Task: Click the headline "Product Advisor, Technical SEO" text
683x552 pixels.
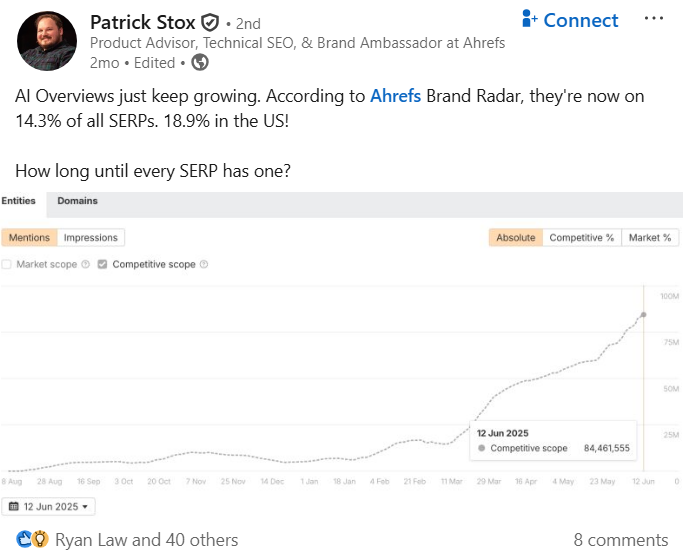Action: coord(193,43)
